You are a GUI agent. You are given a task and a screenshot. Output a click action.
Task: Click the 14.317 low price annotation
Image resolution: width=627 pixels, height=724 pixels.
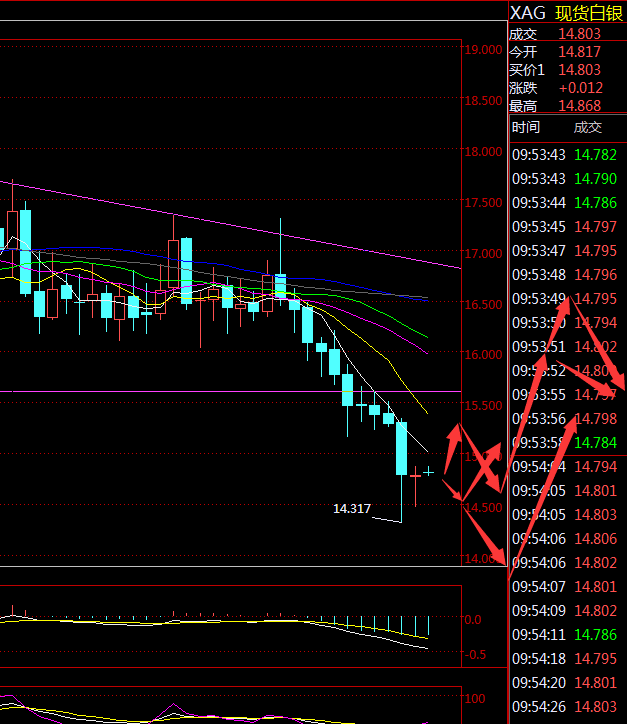pyautogui.click(x=352, y=508)
